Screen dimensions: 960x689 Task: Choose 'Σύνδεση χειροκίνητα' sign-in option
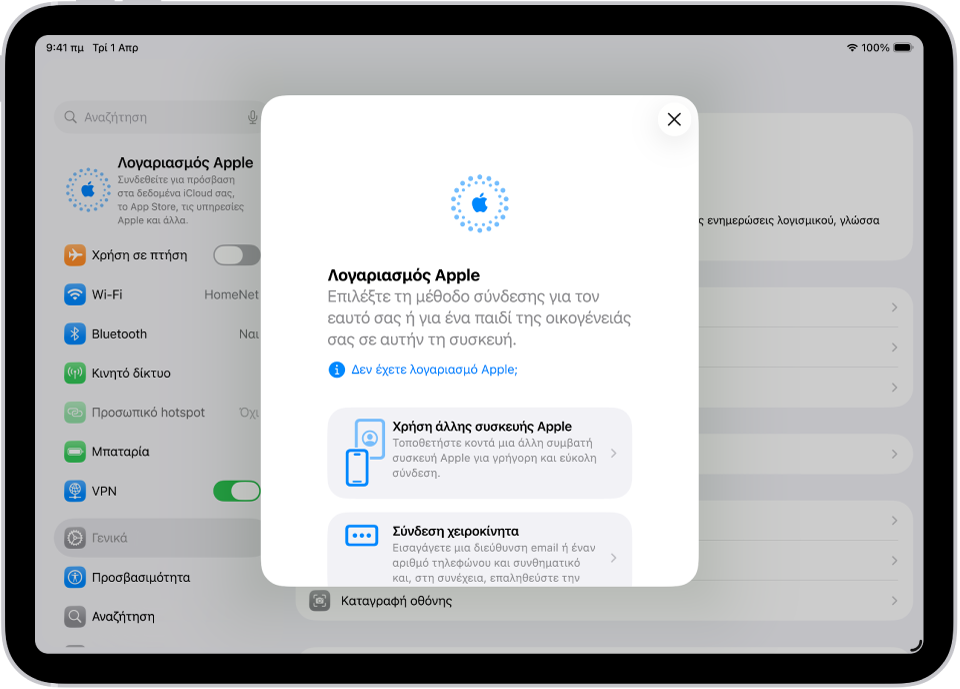click(479, 549)
